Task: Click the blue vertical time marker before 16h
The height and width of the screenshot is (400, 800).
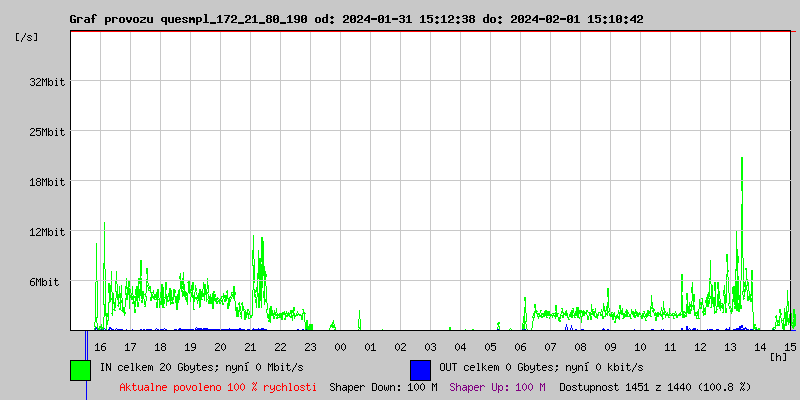Action: [87, 365]
